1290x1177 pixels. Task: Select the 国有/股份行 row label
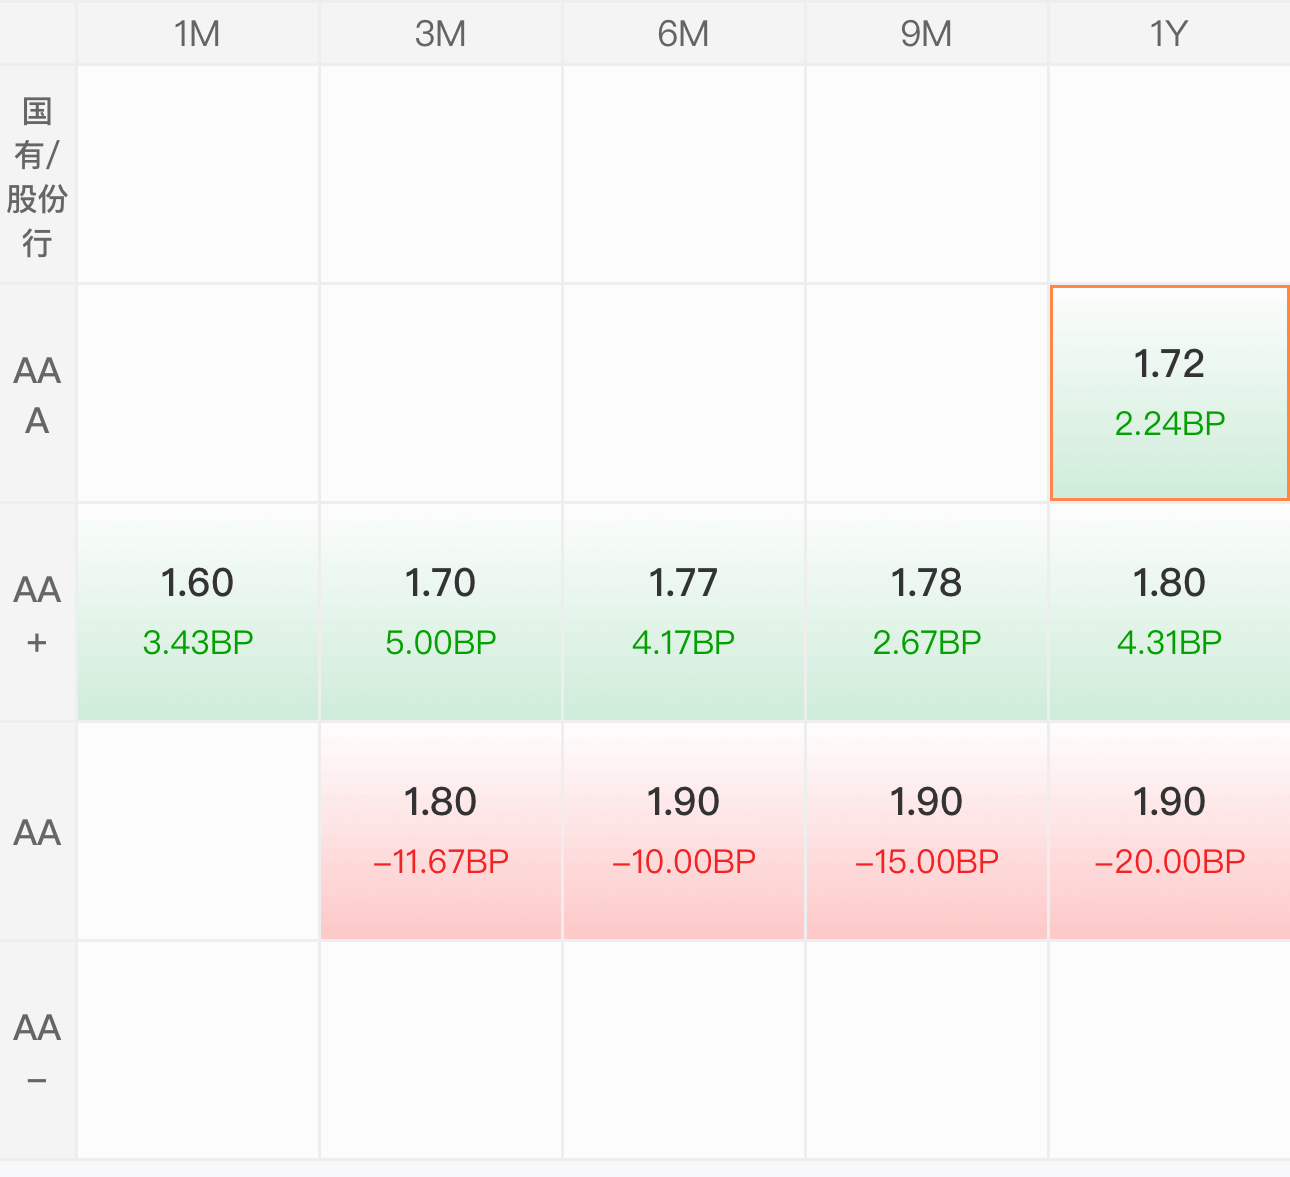[x=37, y=175]
